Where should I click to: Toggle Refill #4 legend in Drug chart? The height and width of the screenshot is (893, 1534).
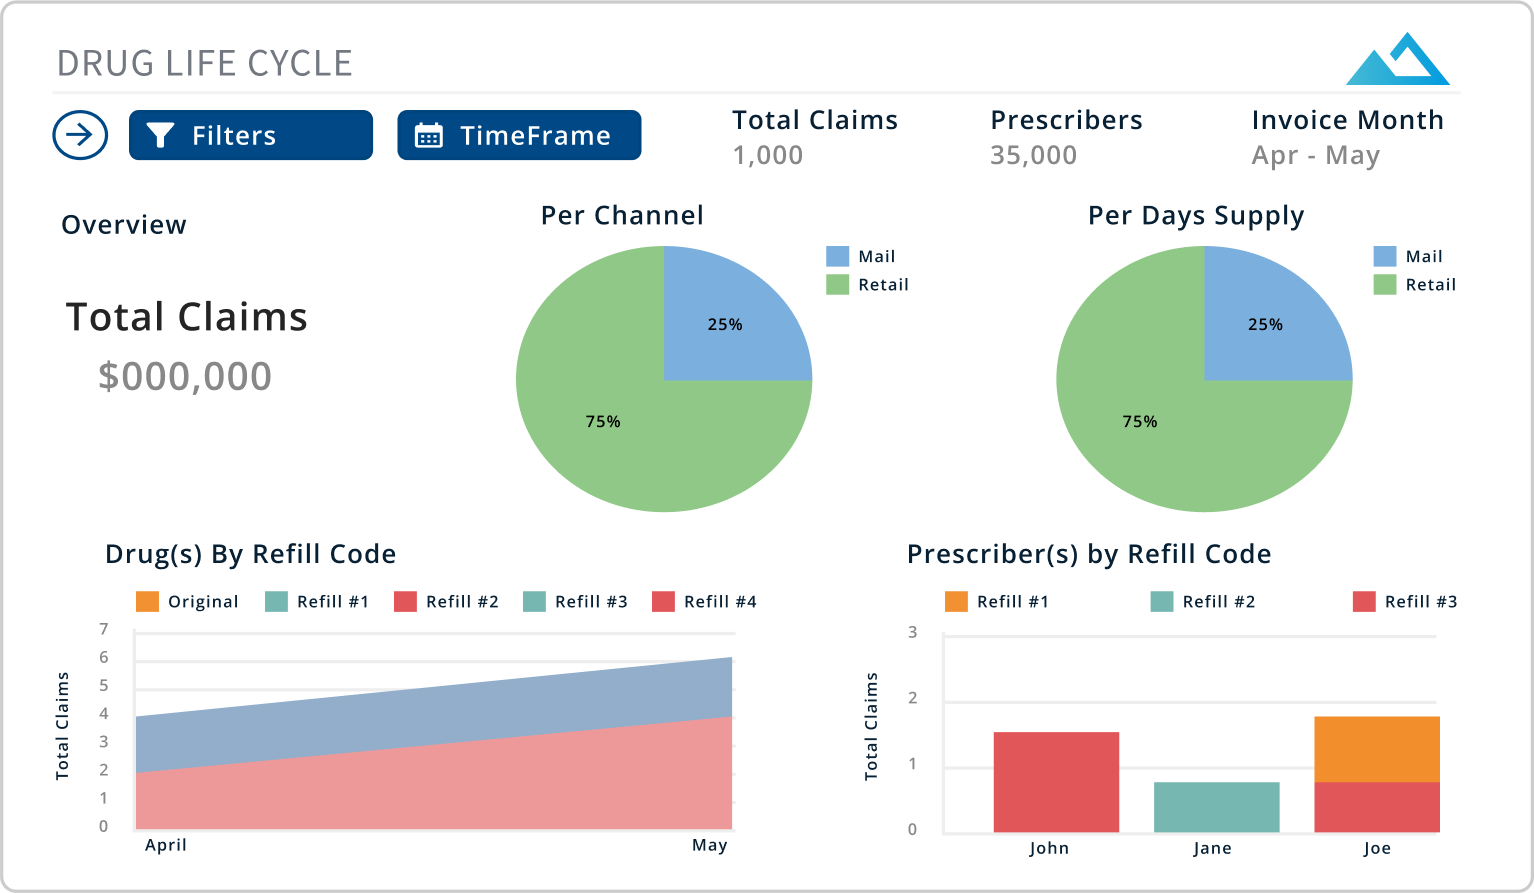pyautogui.click(x=664, y=602)
